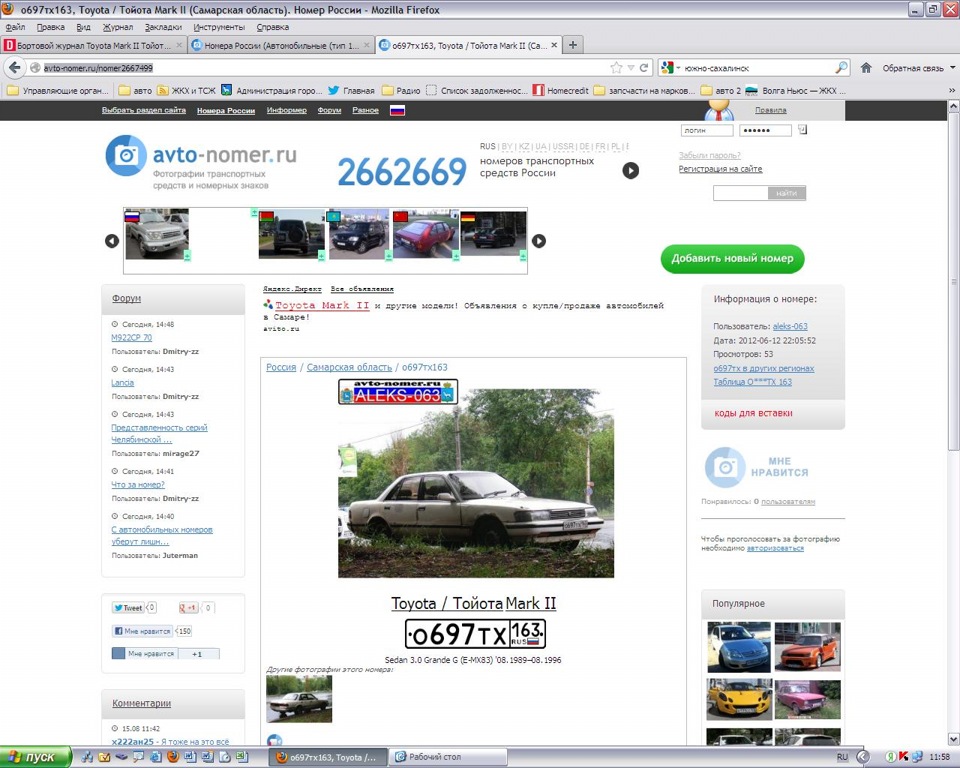Image resolution: width=960 pixels, height=768 pixels.
Task: Open the Homecredit bookmark
Action: (560, 90)
